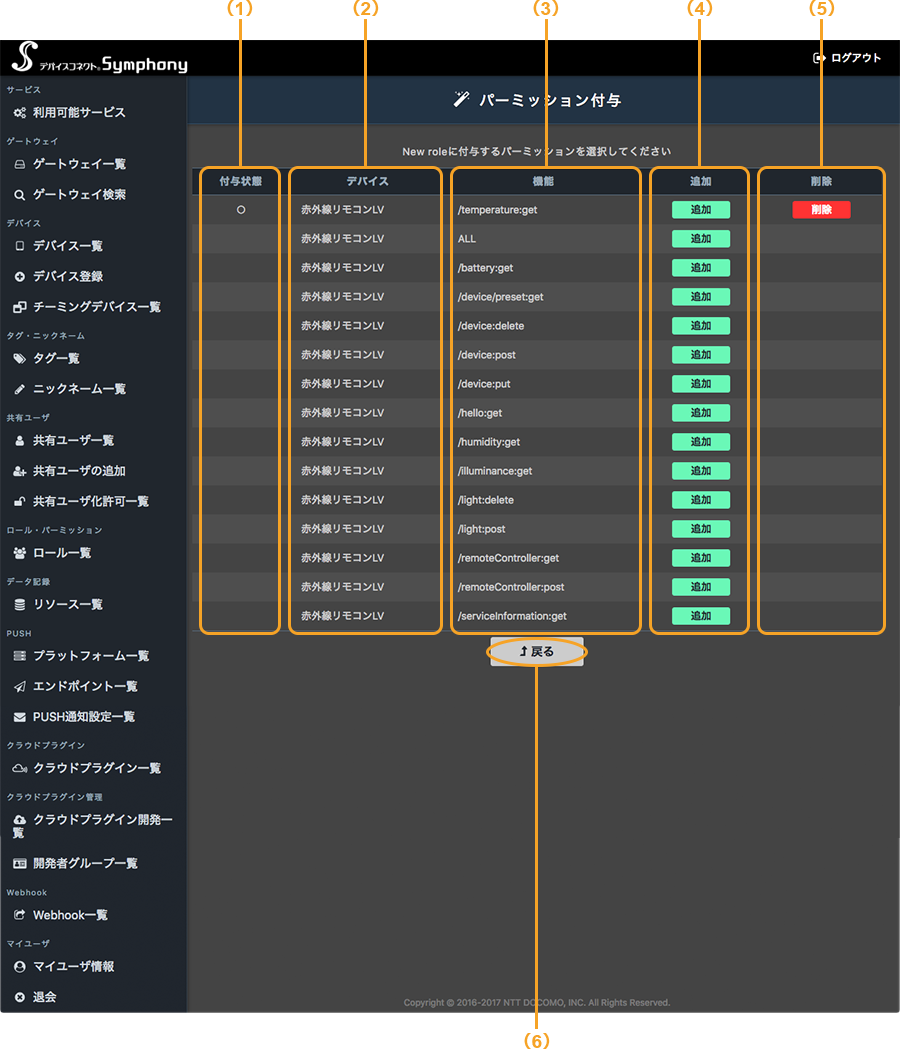900x1049 pixels.
Task: Click the 機能 column header
Action: coord(543,181)
